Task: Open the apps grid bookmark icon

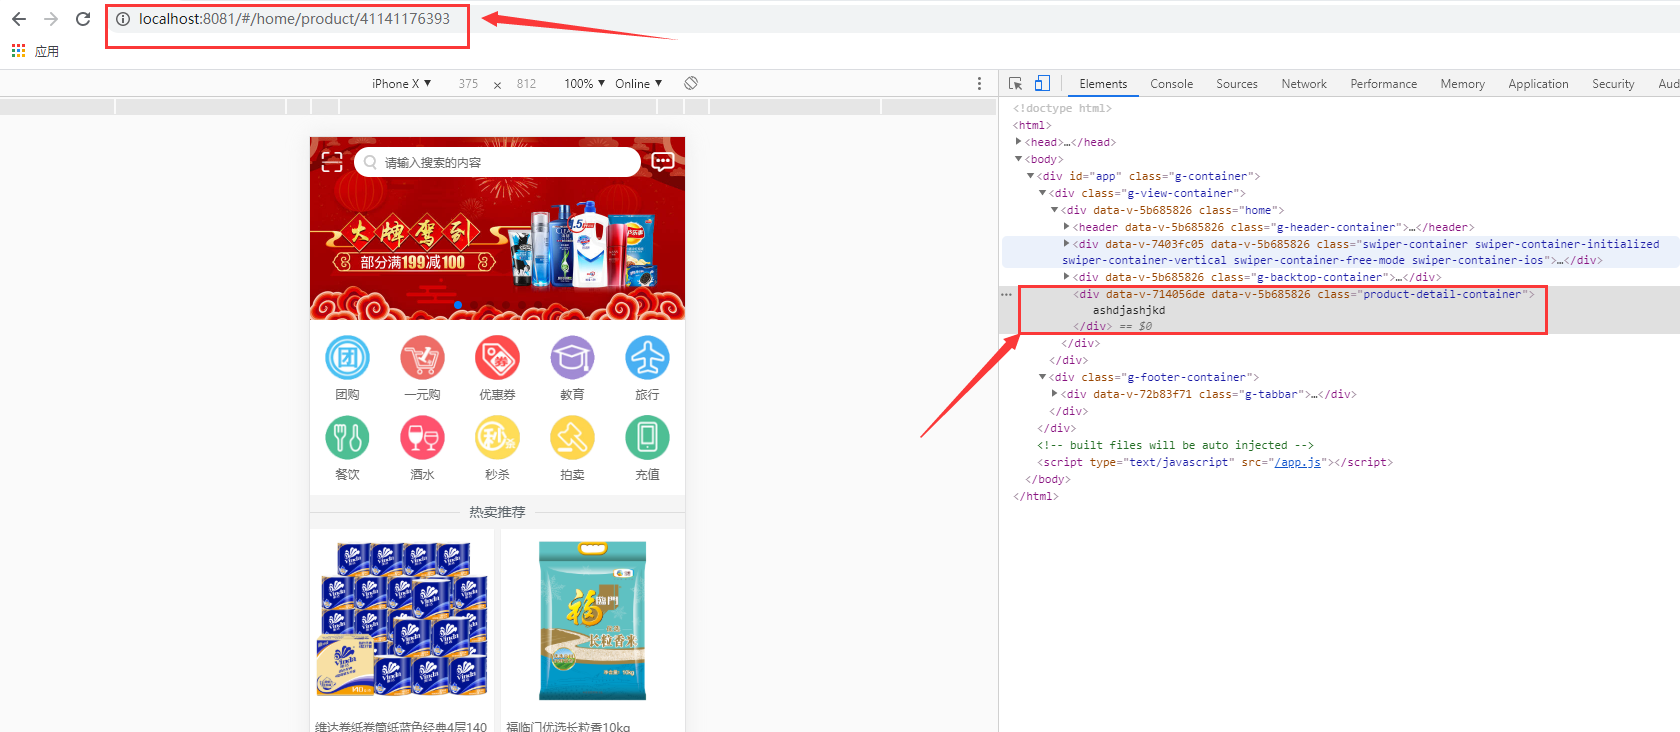Action: coord(18,51)
